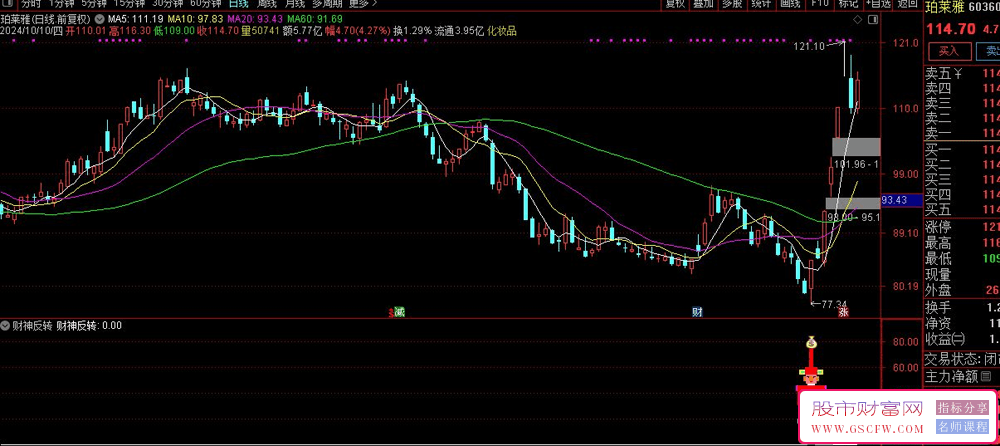Image resolution: width=1000 pixels, height=446 pixels.
Task: Click the 卖一 order book row
Action: [x=962, y=133]
